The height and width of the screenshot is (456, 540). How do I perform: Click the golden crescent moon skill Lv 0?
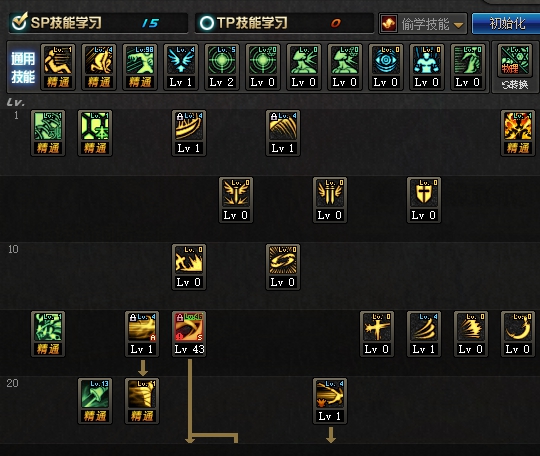point(518,334)
